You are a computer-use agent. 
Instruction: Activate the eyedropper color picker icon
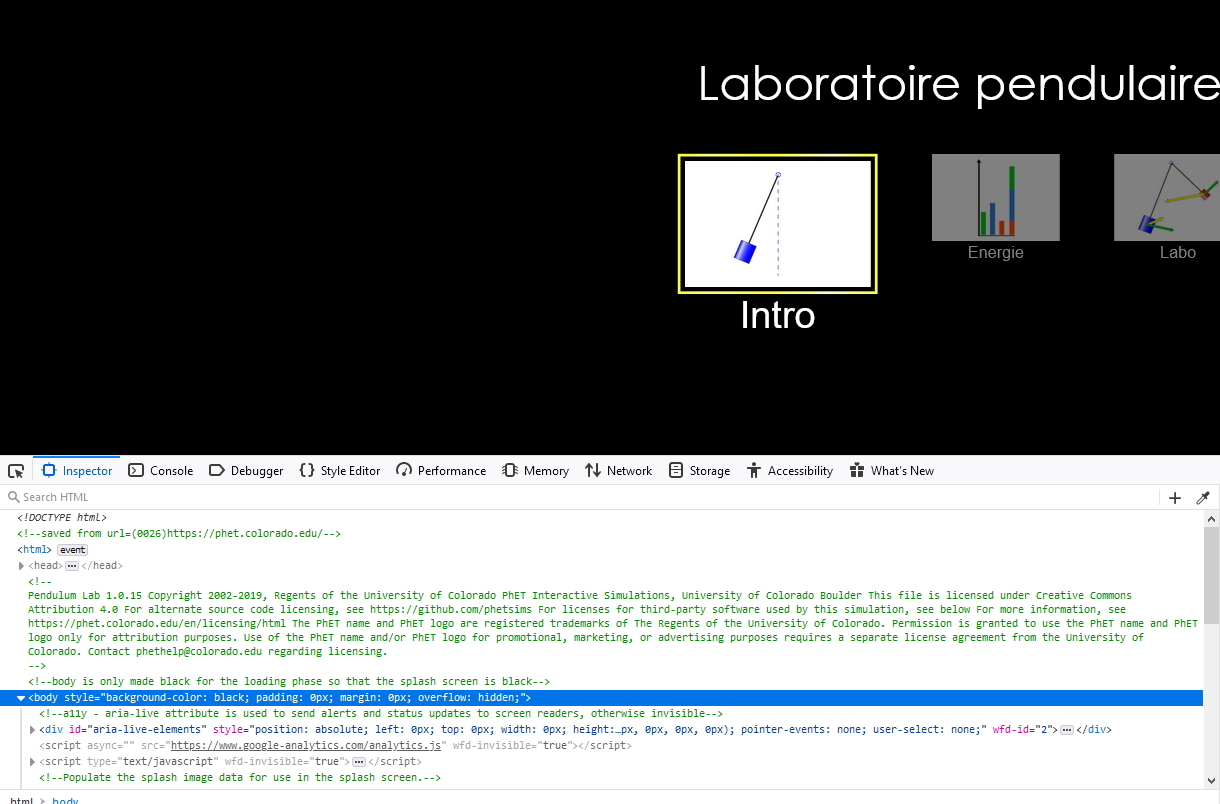1203,497
